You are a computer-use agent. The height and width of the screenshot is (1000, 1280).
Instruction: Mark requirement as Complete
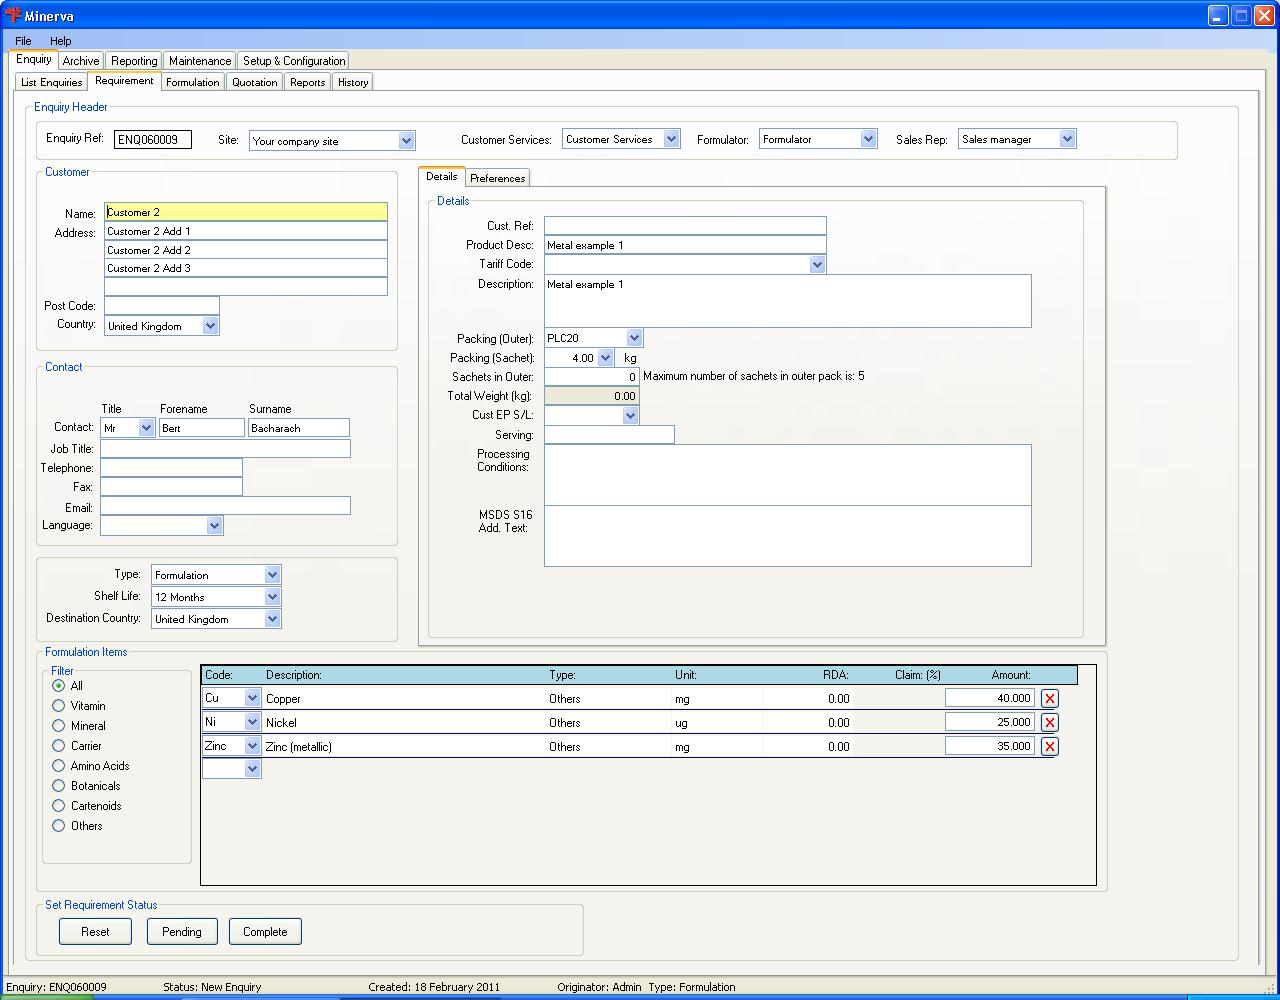point(265,932)
